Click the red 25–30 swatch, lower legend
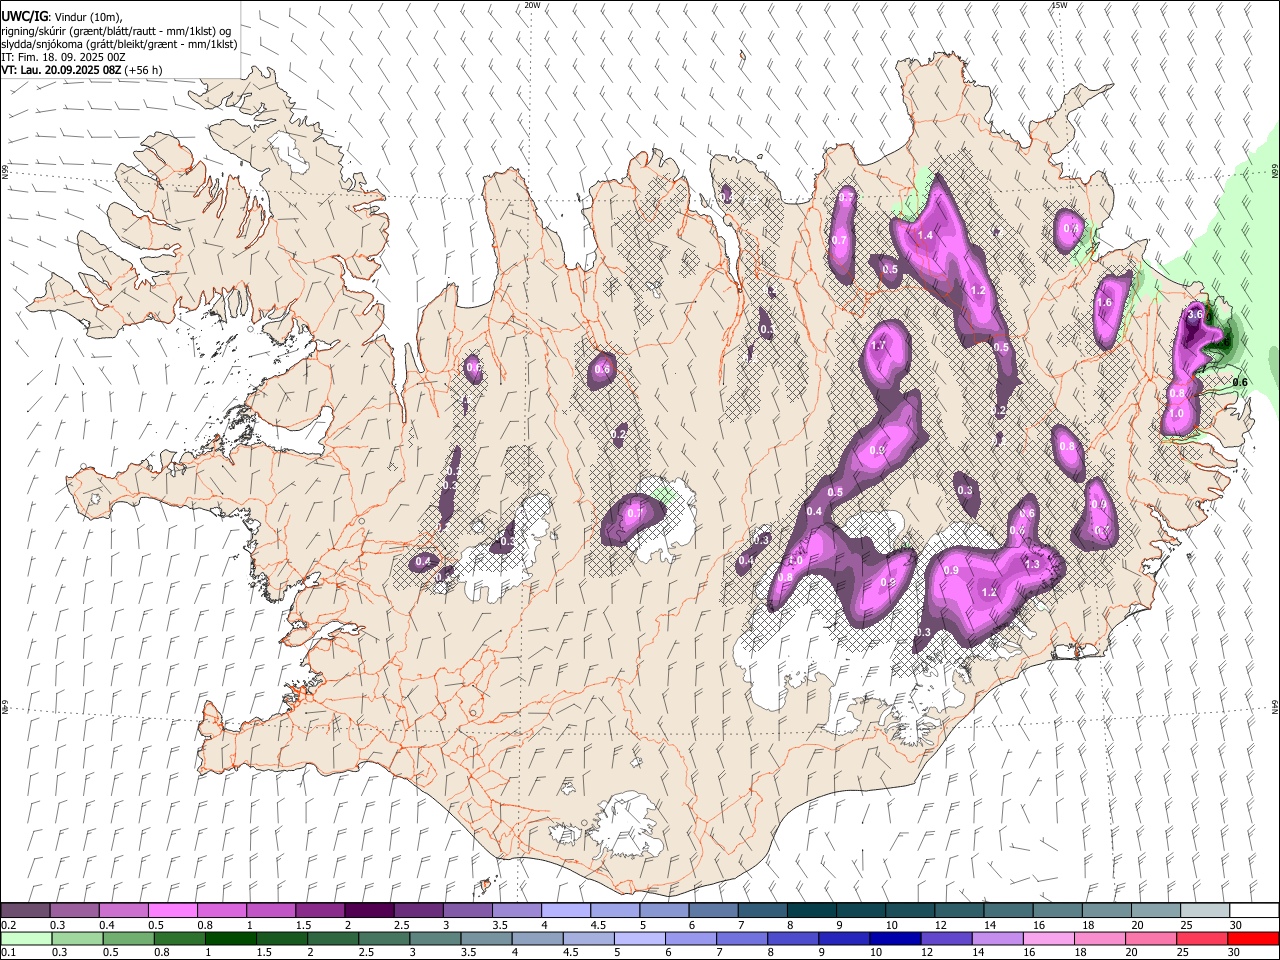 coord(1200,939)
